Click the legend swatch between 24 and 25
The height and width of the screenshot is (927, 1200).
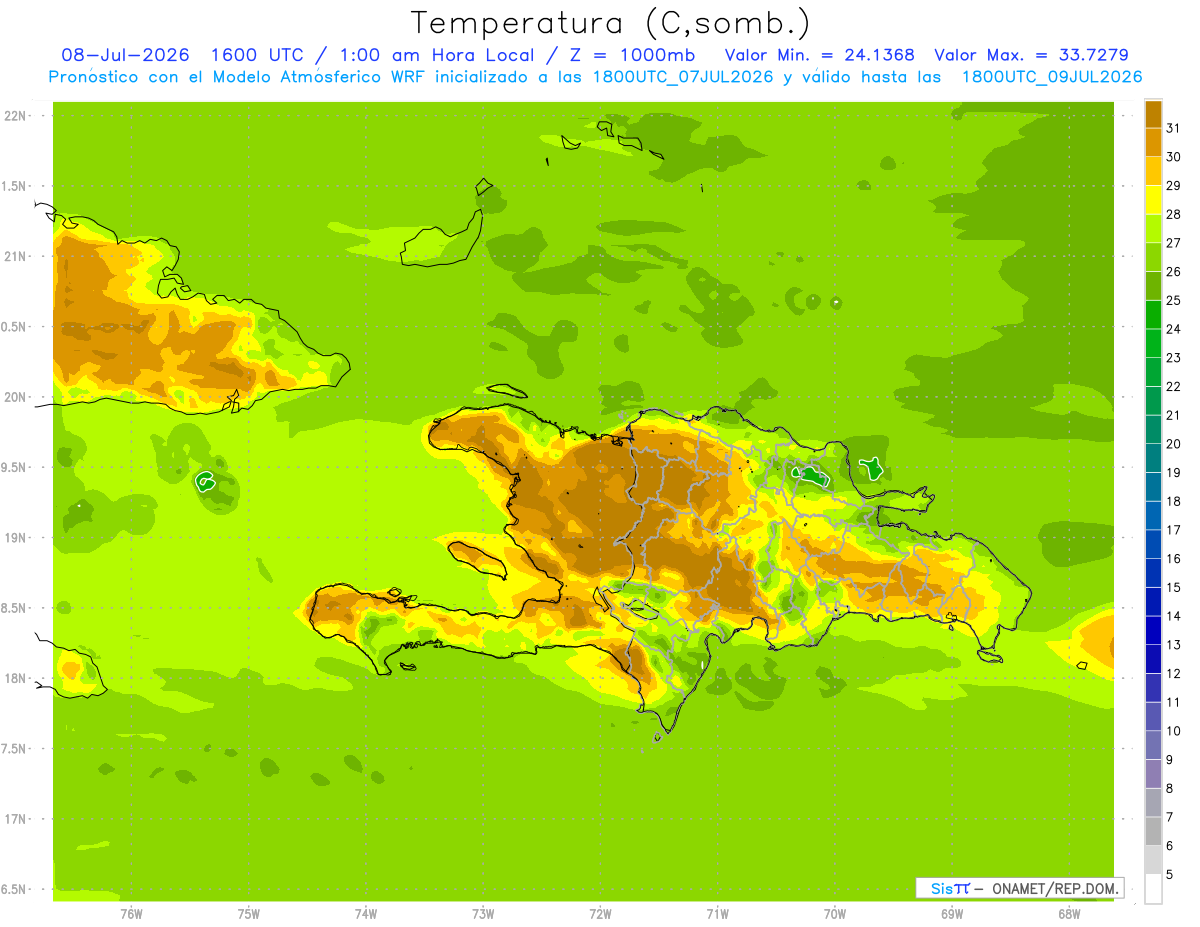tap(1153, 315)
